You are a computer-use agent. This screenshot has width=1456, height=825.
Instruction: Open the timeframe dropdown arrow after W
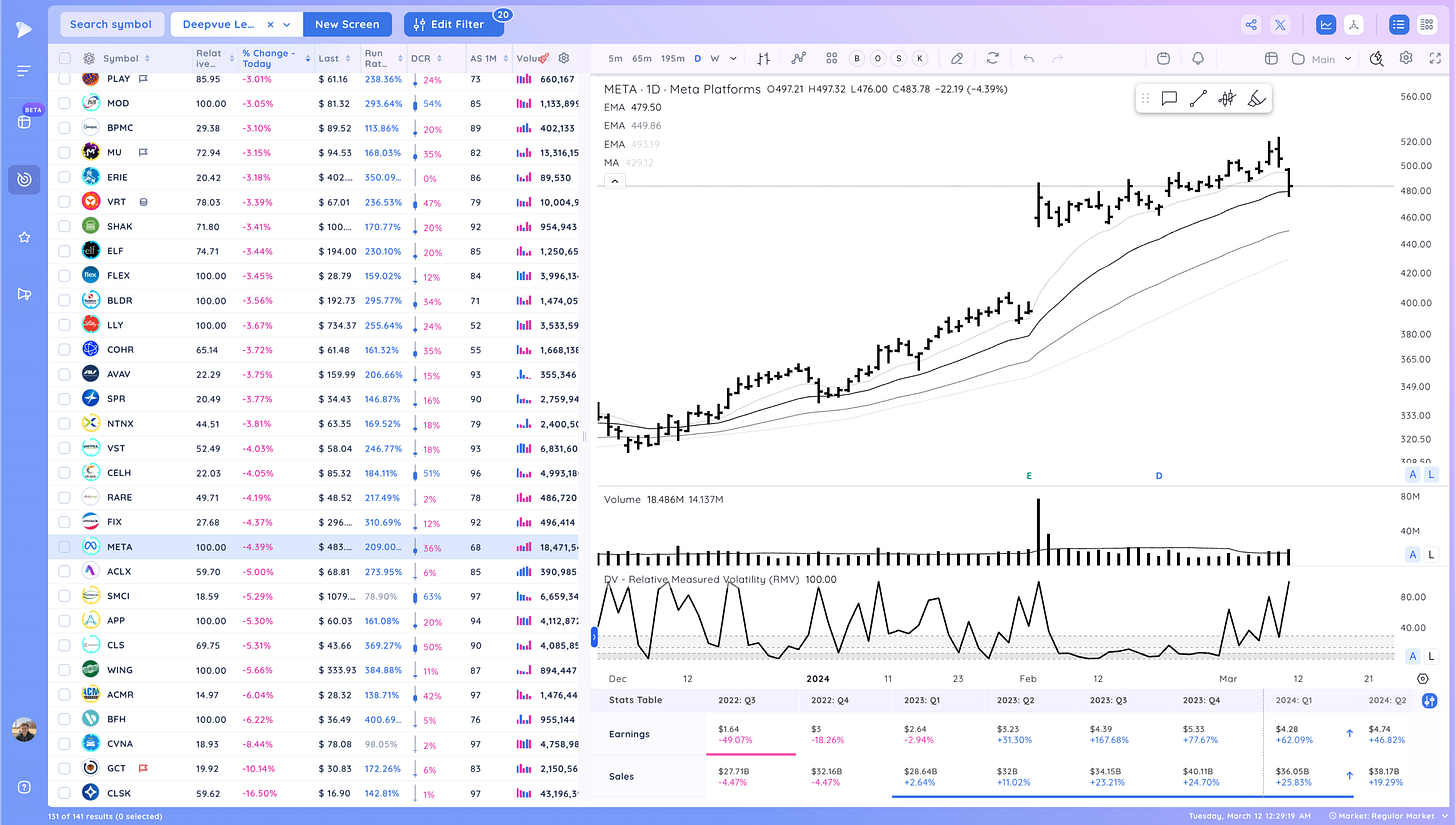click(733, 59)
